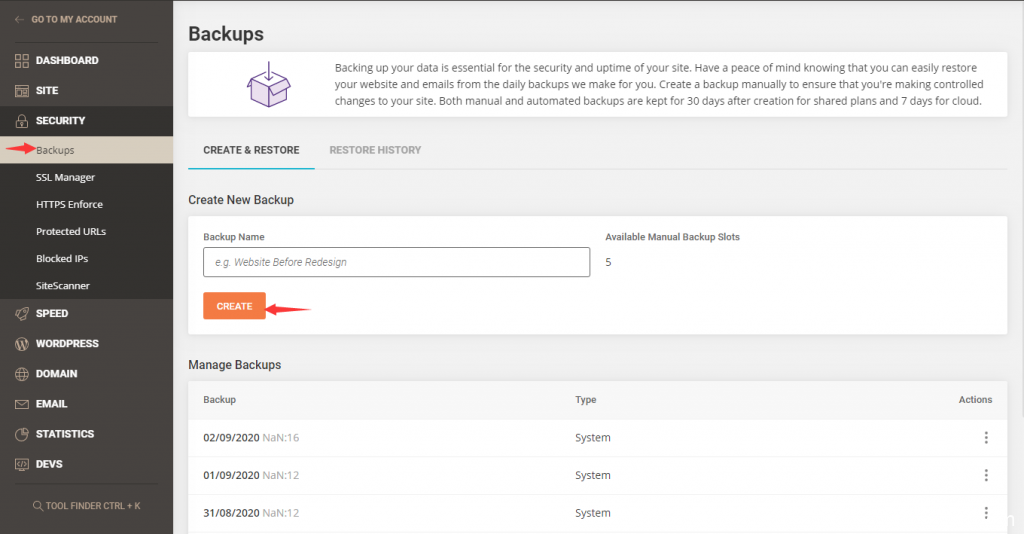
Task: Click the Dashboard grid icon
Action: click(22, 61)
